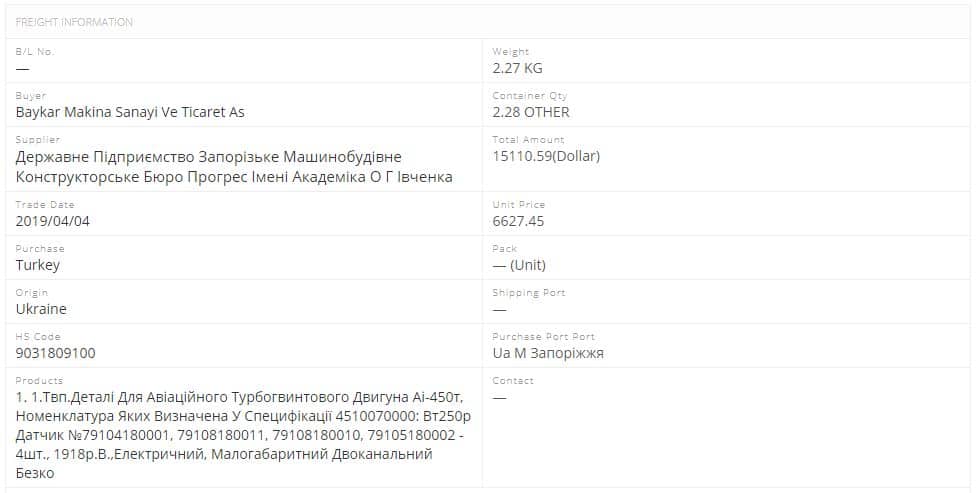Select the weight value 2.27 KG
Screen dimensions: 978x493
pyautogui.click(x=517, y=68)
